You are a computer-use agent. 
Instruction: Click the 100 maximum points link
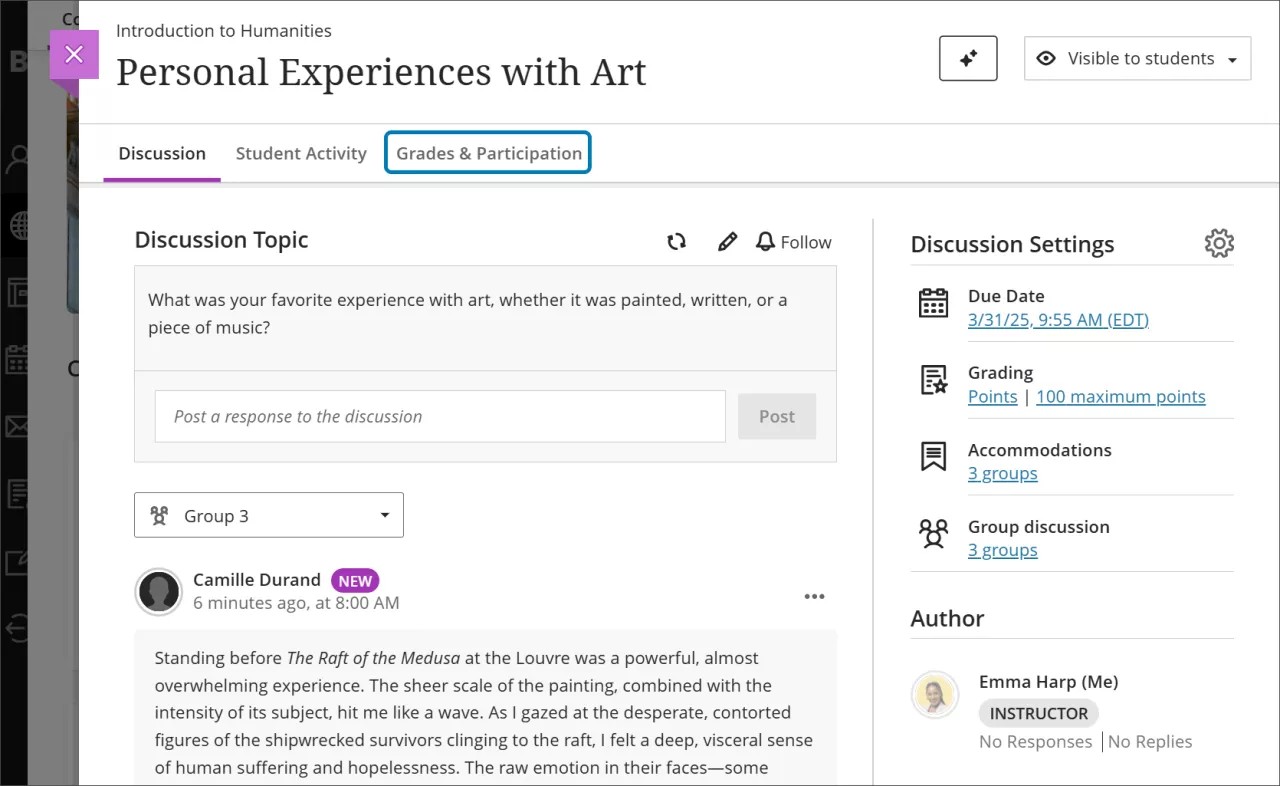[x=1120, y=396]
